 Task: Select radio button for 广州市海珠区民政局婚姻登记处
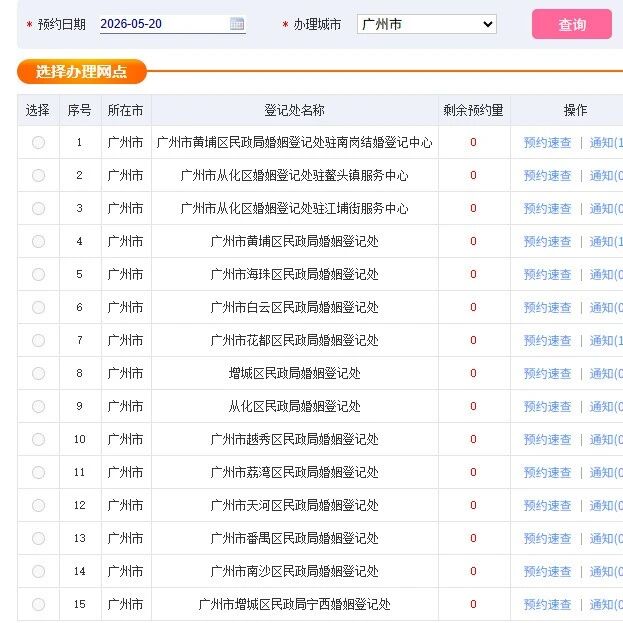click(39, 274)
